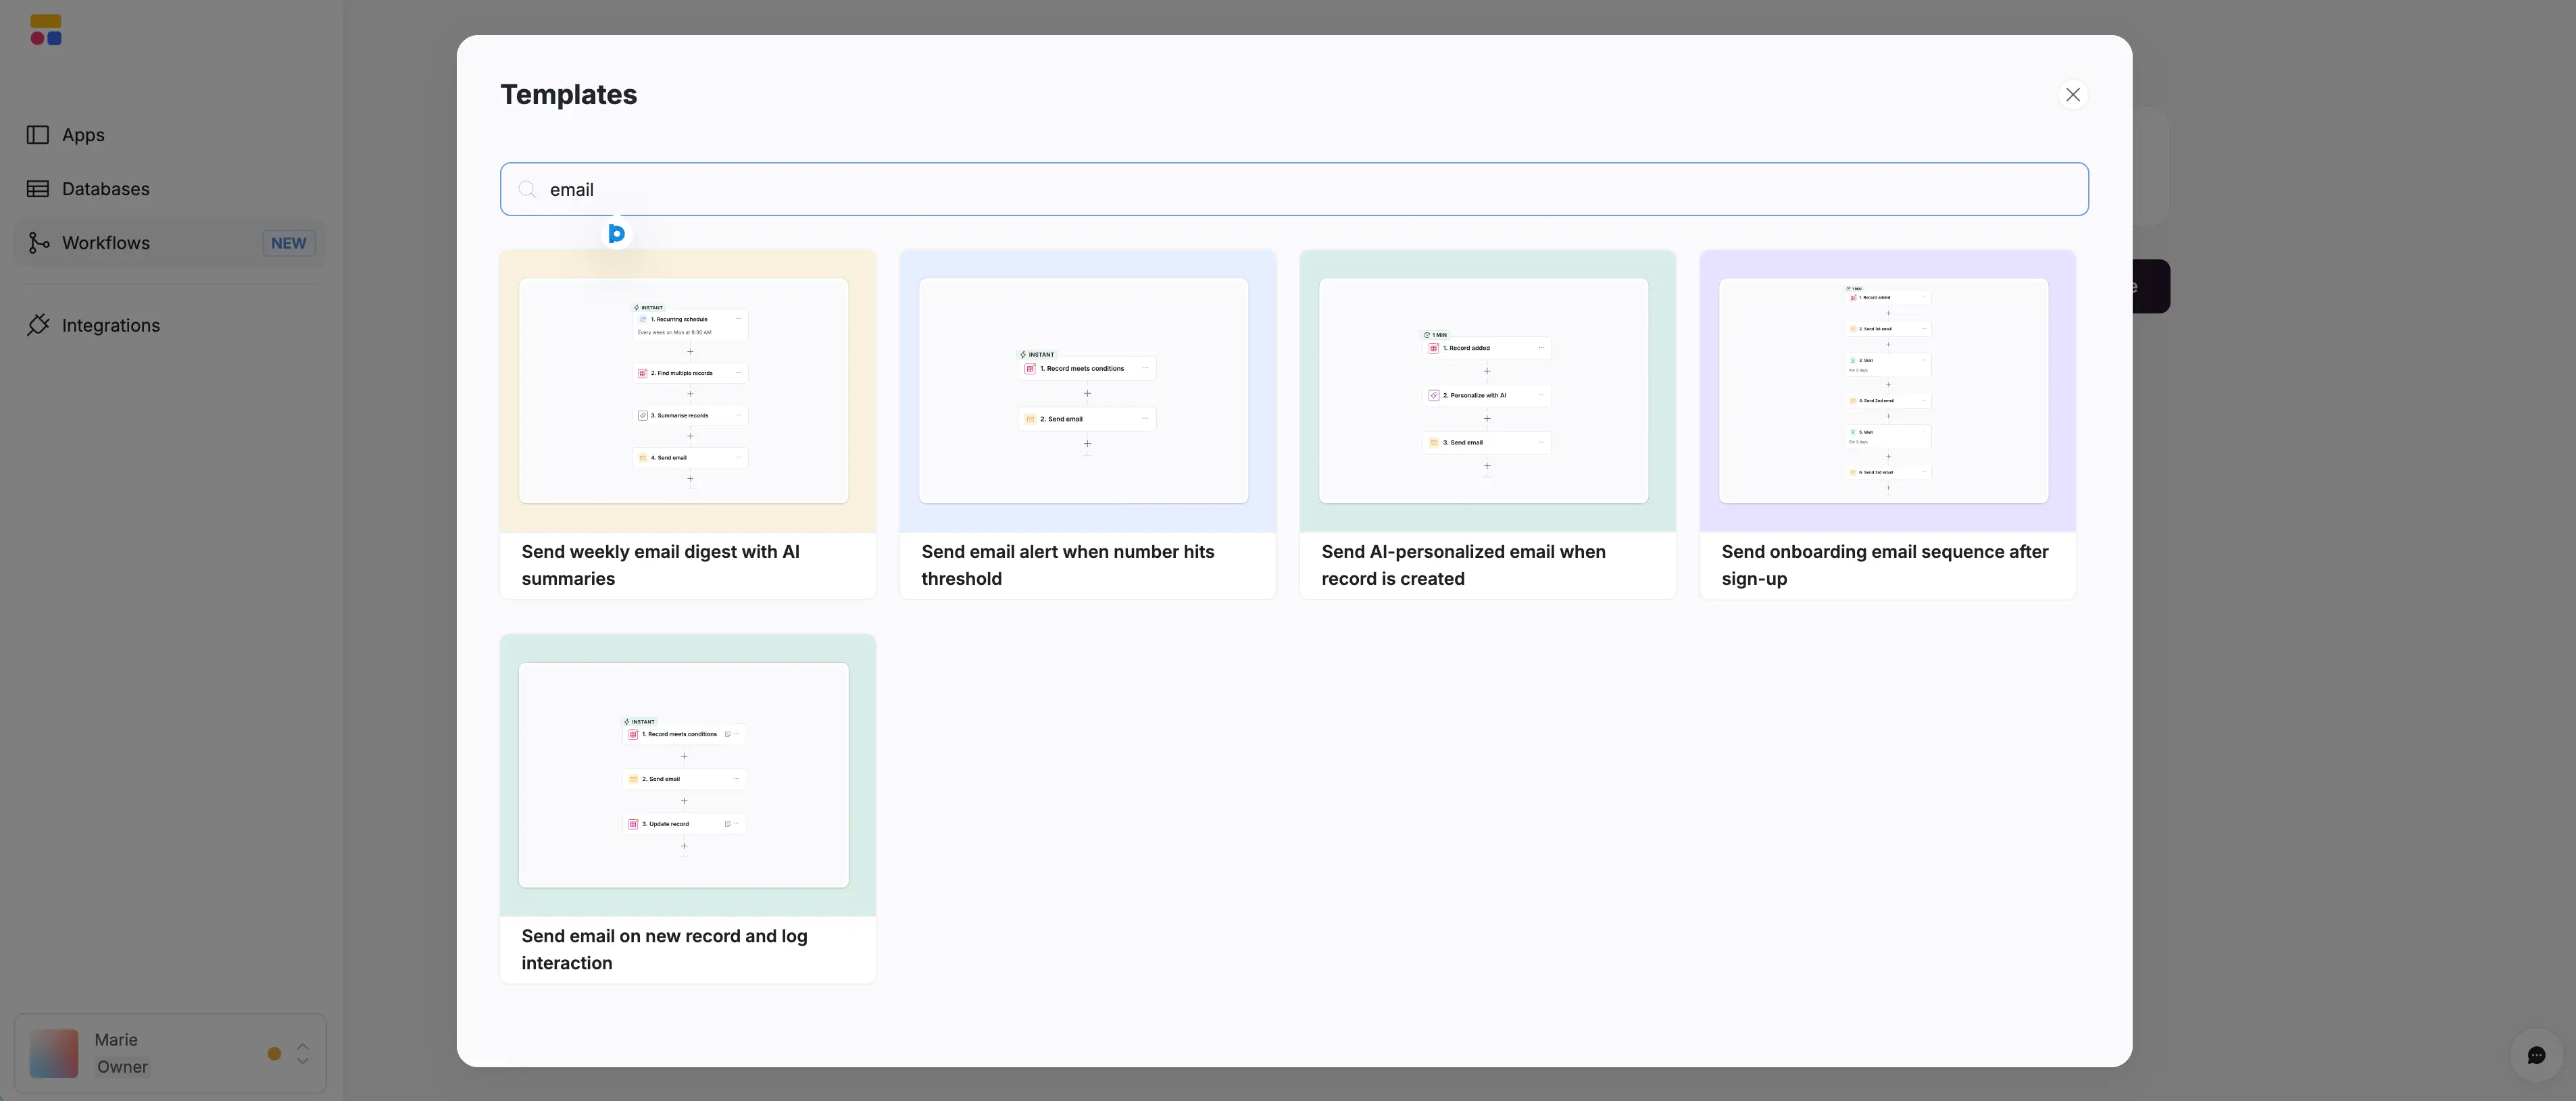Select the Workflows branch icon in the sidebar
This screenshot has width=2576, height=1101.
pyautogui.click(x=38, y=243)
